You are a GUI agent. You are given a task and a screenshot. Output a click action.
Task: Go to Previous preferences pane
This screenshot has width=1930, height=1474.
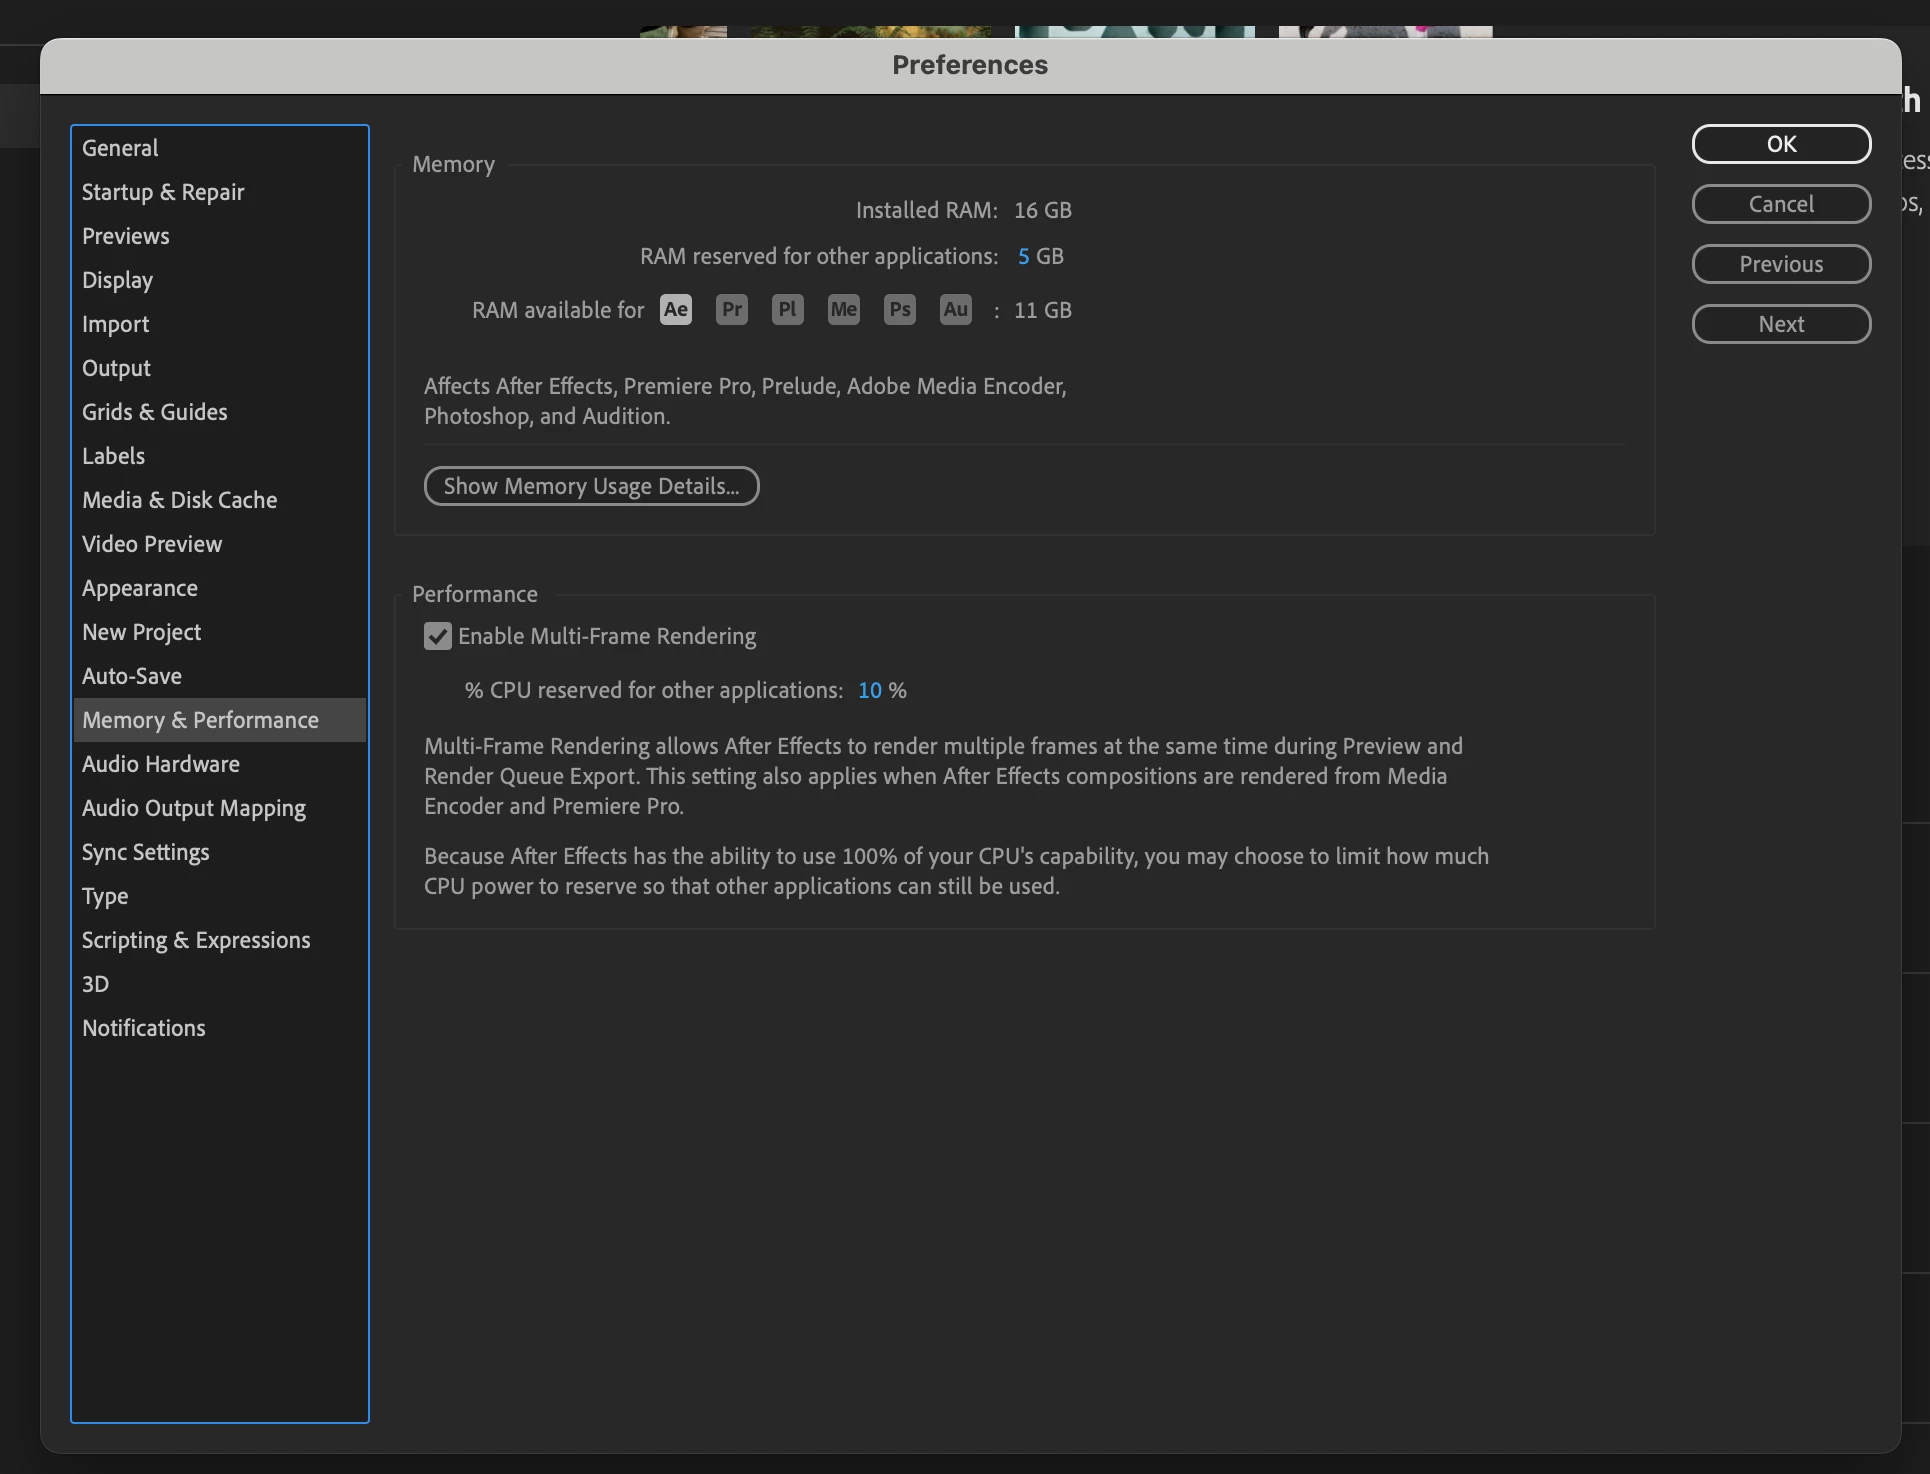1780,264
